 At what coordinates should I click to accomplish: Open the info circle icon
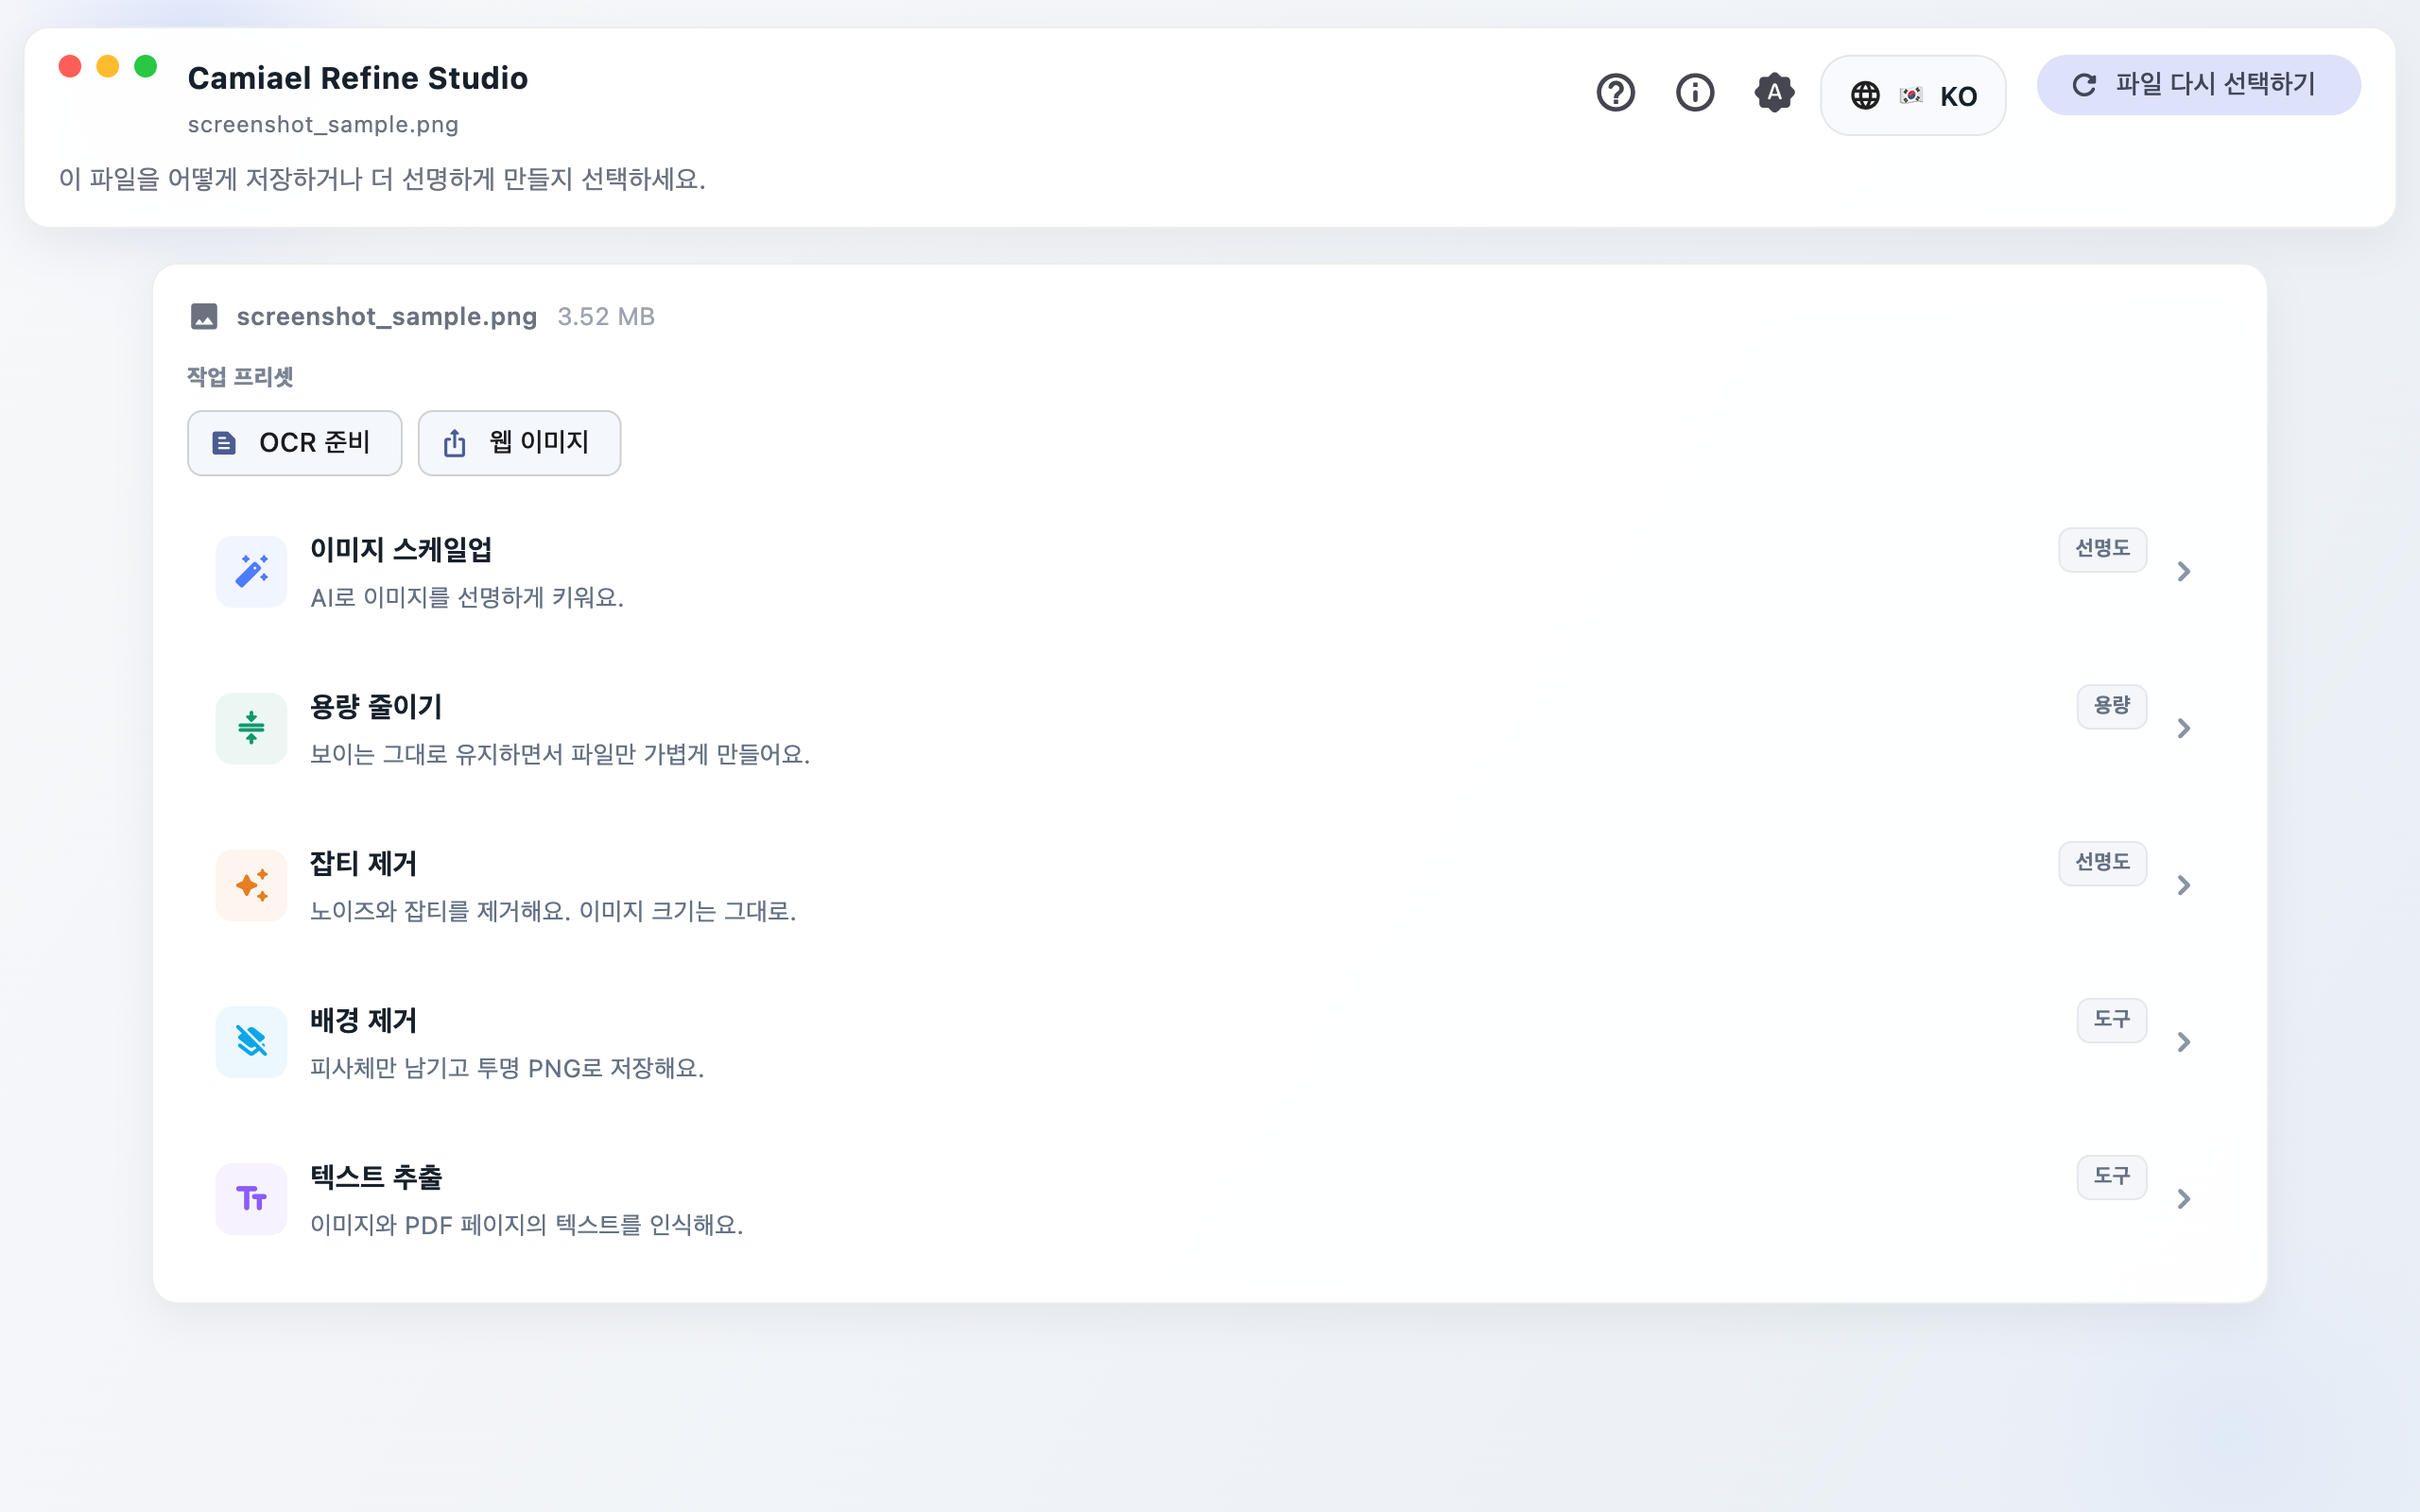click(x=1695, y=93)
